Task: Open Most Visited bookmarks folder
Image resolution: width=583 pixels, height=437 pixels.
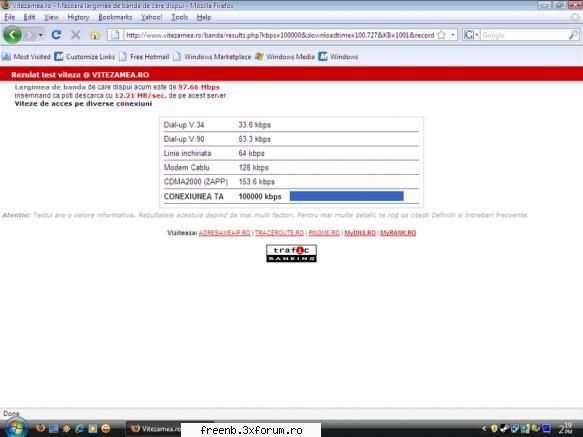Action: click(26, 57)
